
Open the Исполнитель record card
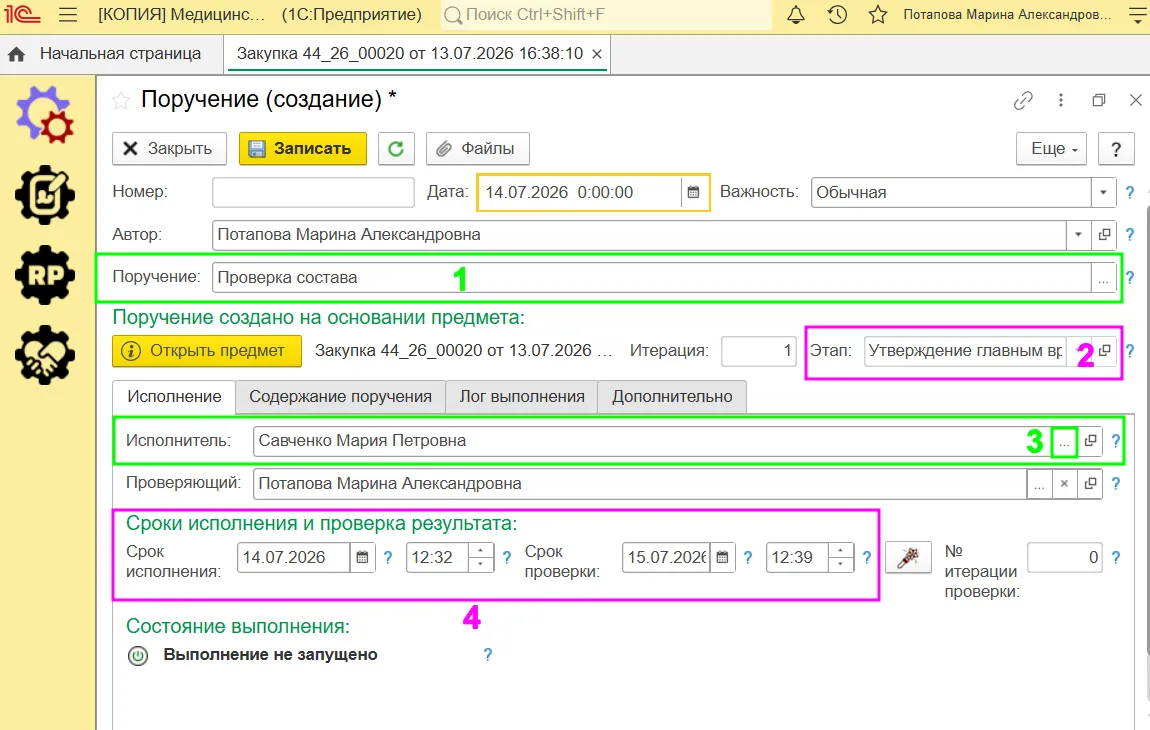coord(1091,441)
